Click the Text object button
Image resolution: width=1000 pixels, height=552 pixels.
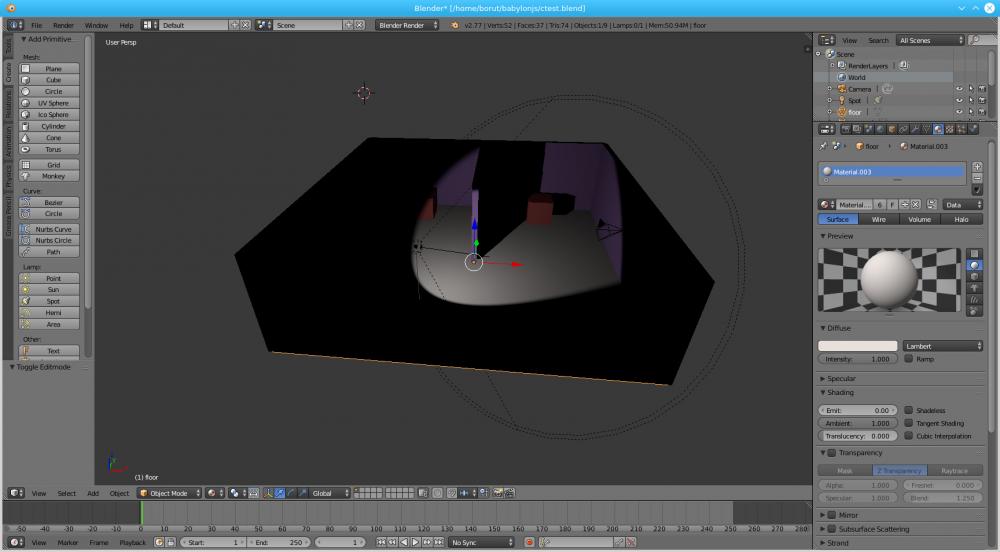click(x=53, y=351)
